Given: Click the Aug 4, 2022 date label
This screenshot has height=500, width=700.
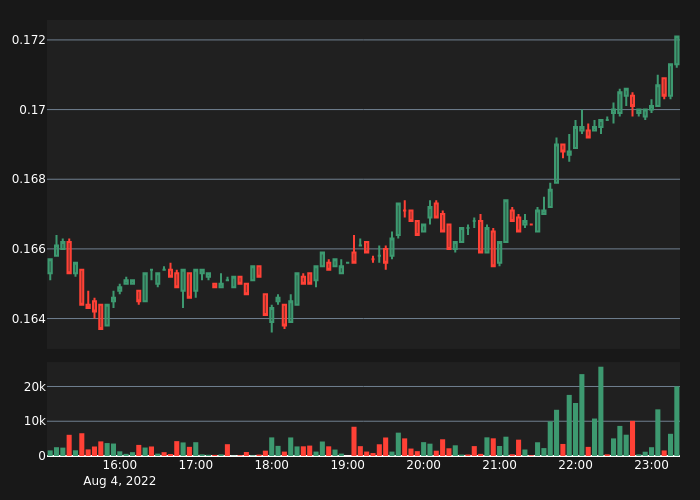Looking at the screenshot, I should tap(120, 481).
